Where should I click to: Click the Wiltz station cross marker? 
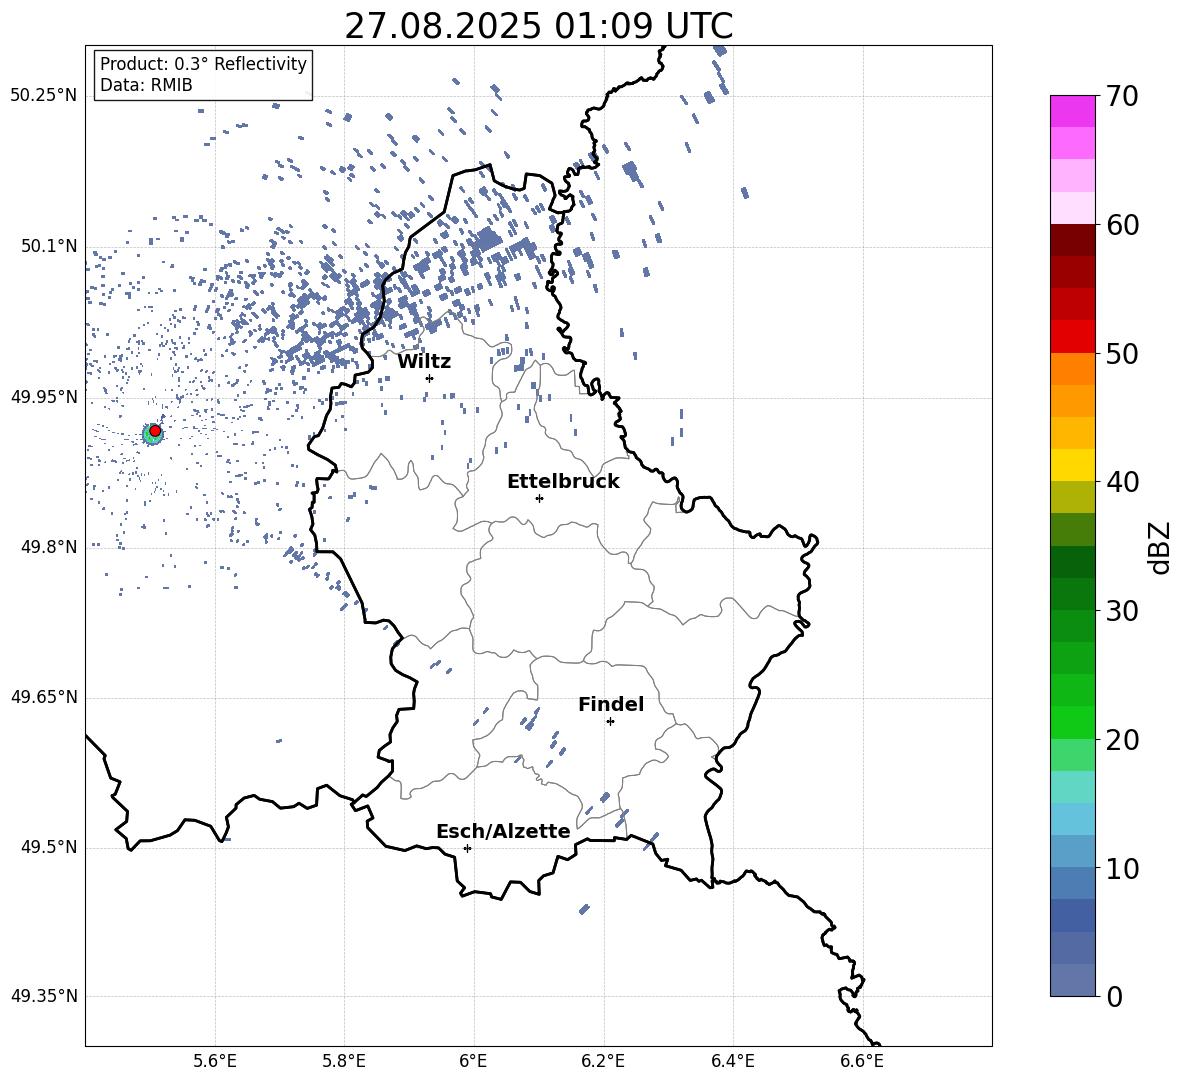click(430, 378)
